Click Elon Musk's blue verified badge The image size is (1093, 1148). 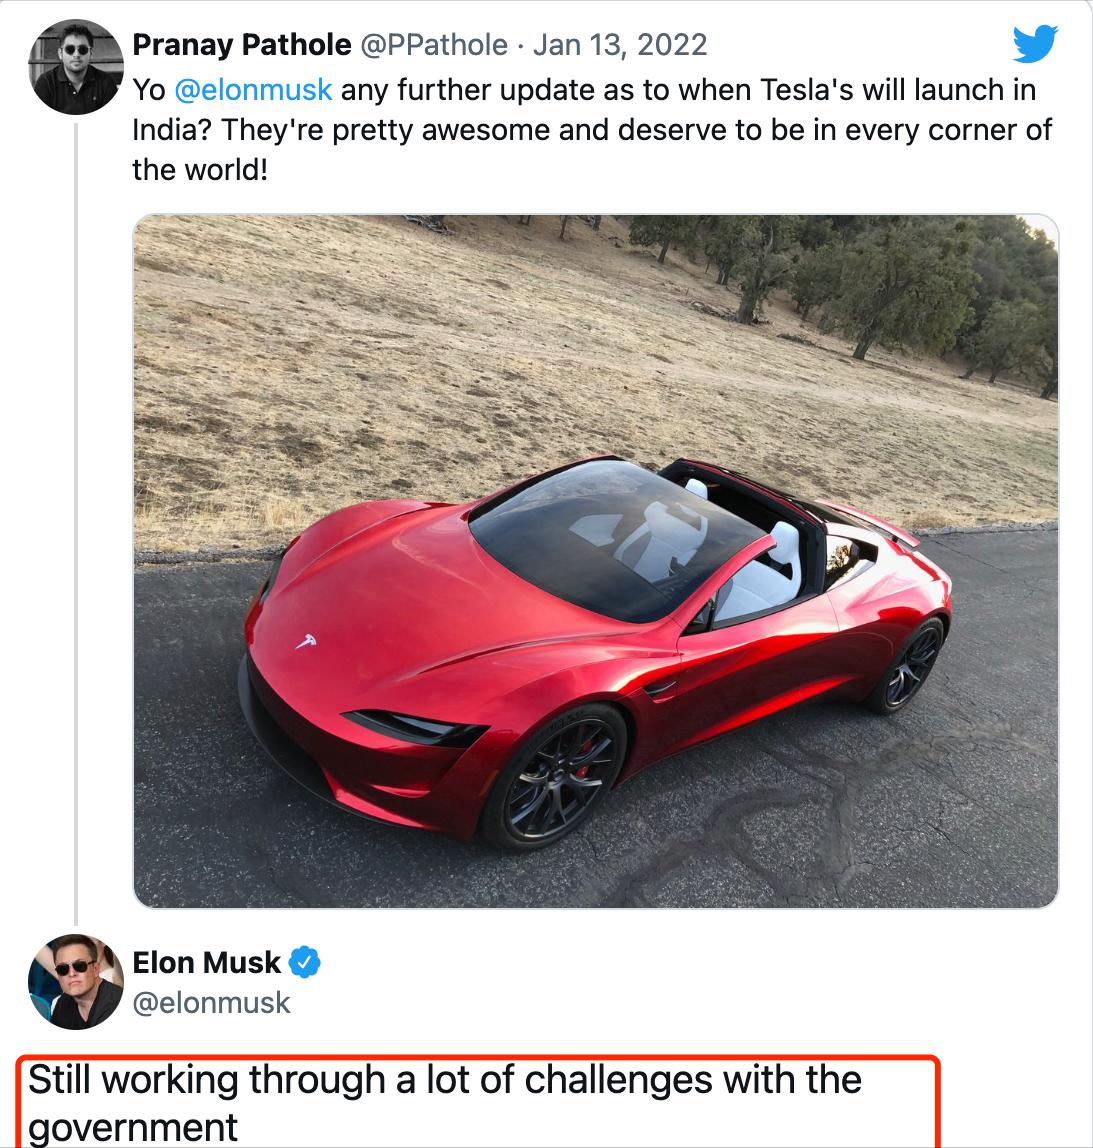(x=305, y=962)
